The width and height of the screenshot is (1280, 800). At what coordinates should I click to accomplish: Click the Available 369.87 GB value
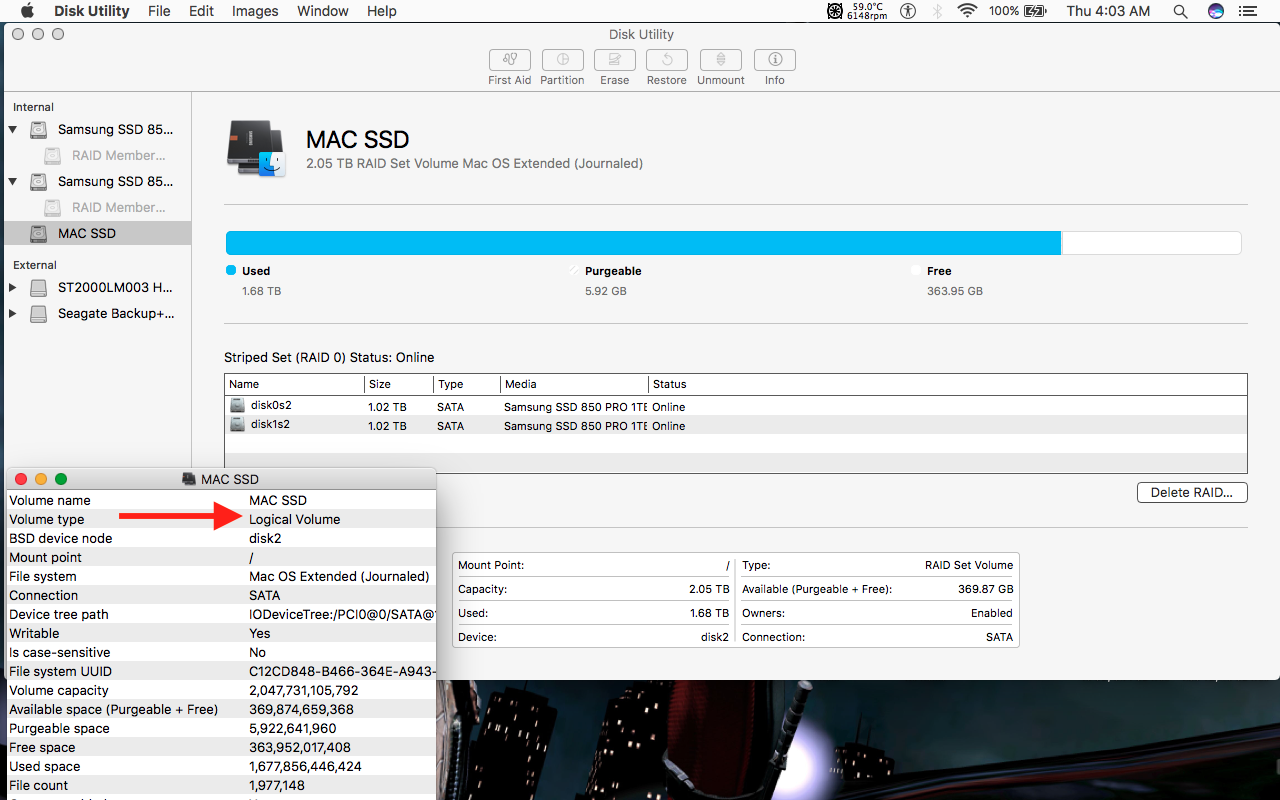point(985,589)
